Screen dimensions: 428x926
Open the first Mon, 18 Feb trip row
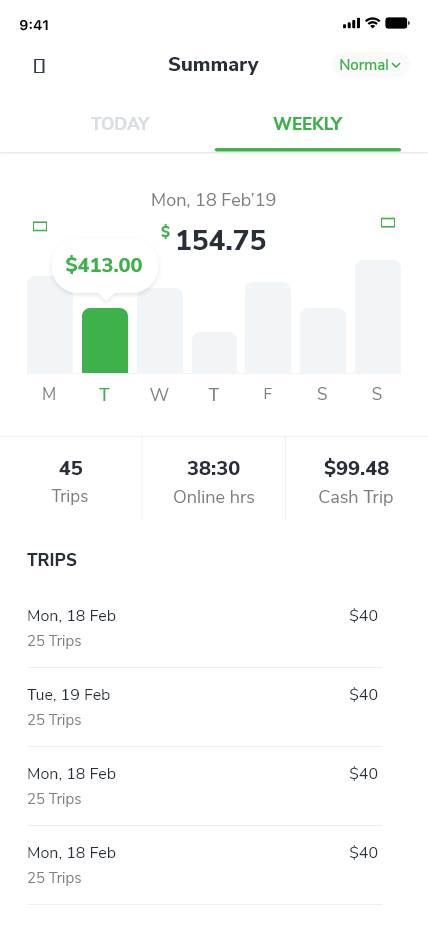[x=204, y=628]
